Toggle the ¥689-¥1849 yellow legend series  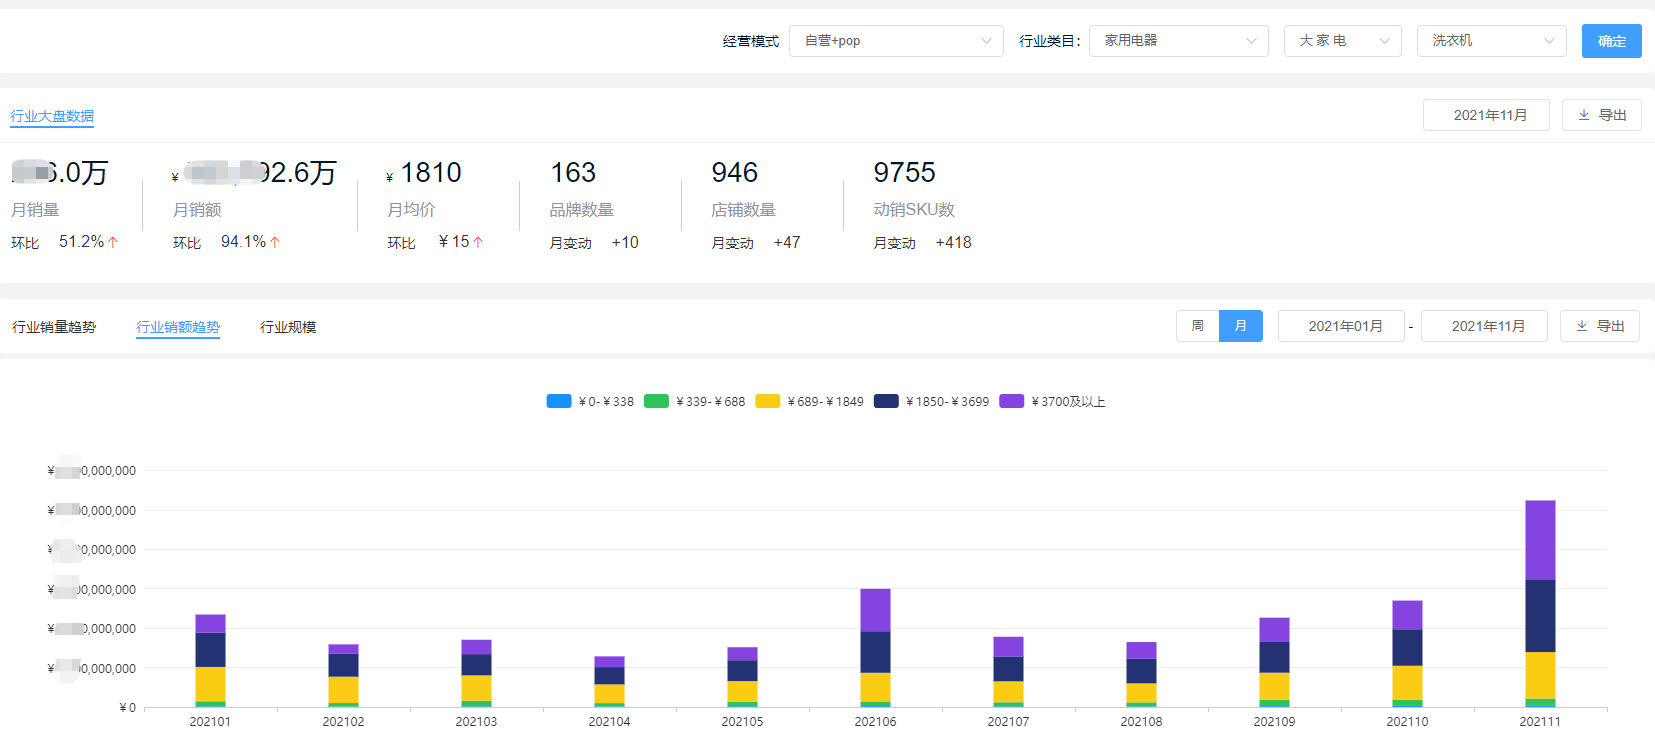pyautogui.click(x=809, y=401)
